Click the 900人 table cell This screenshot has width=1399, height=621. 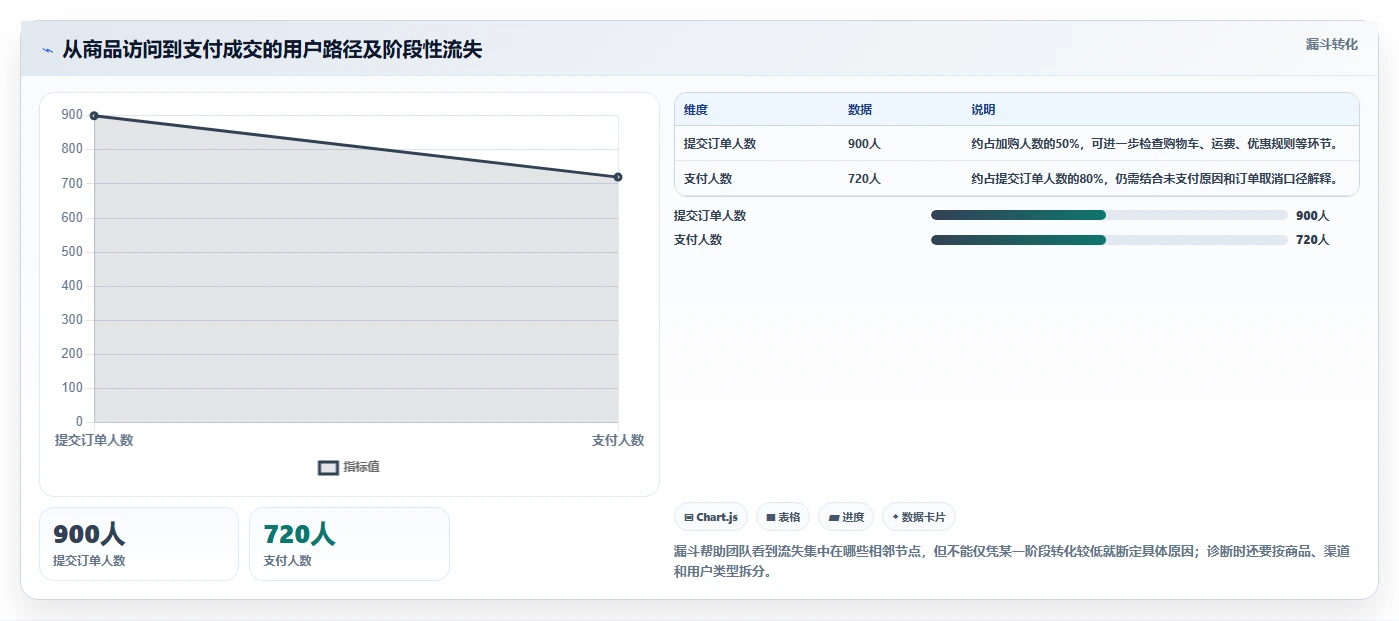click(864, 144)
